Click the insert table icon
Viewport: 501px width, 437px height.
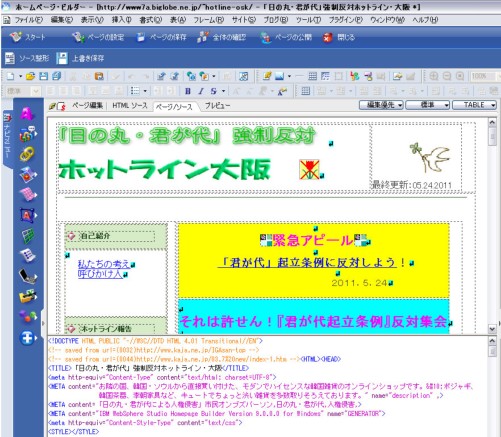(x=312, y=76)
